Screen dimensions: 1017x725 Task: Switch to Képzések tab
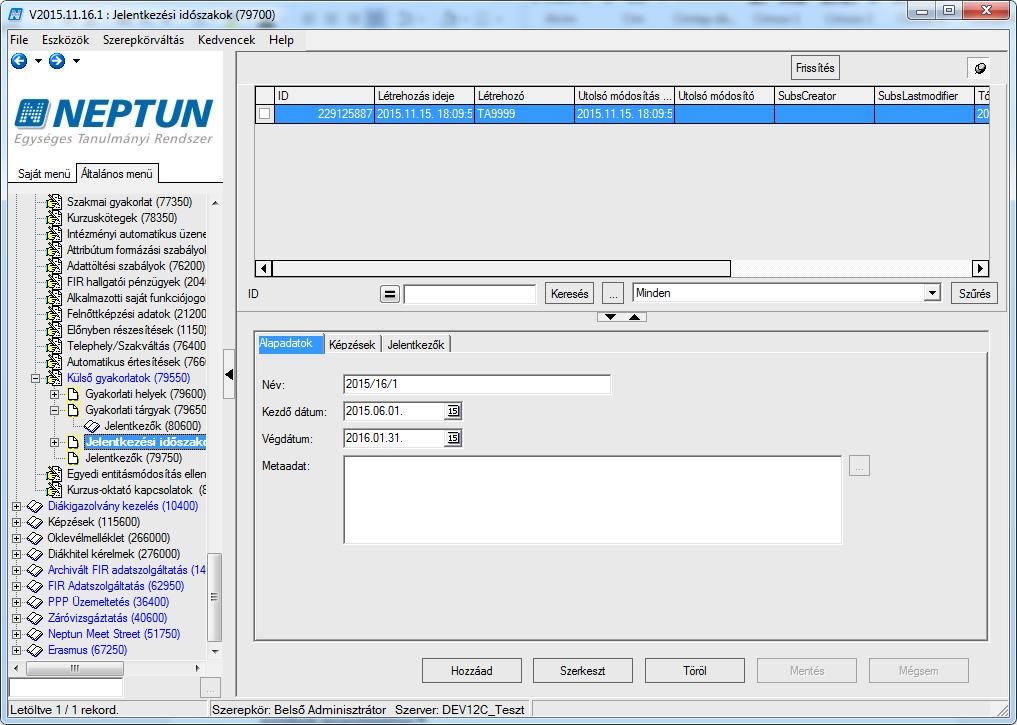coord(352,345)
